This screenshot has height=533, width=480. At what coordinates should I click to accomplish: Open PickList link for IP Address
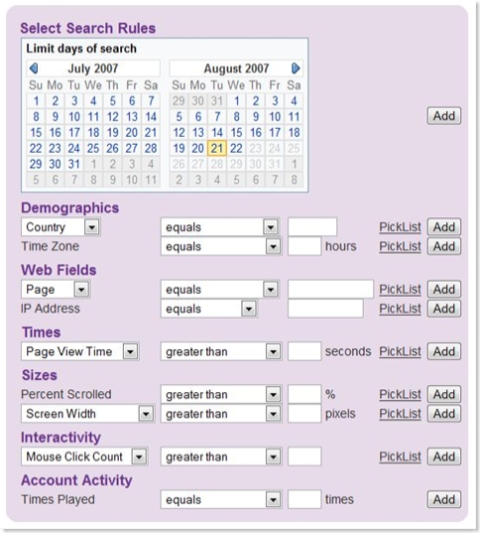click(400, 309)
